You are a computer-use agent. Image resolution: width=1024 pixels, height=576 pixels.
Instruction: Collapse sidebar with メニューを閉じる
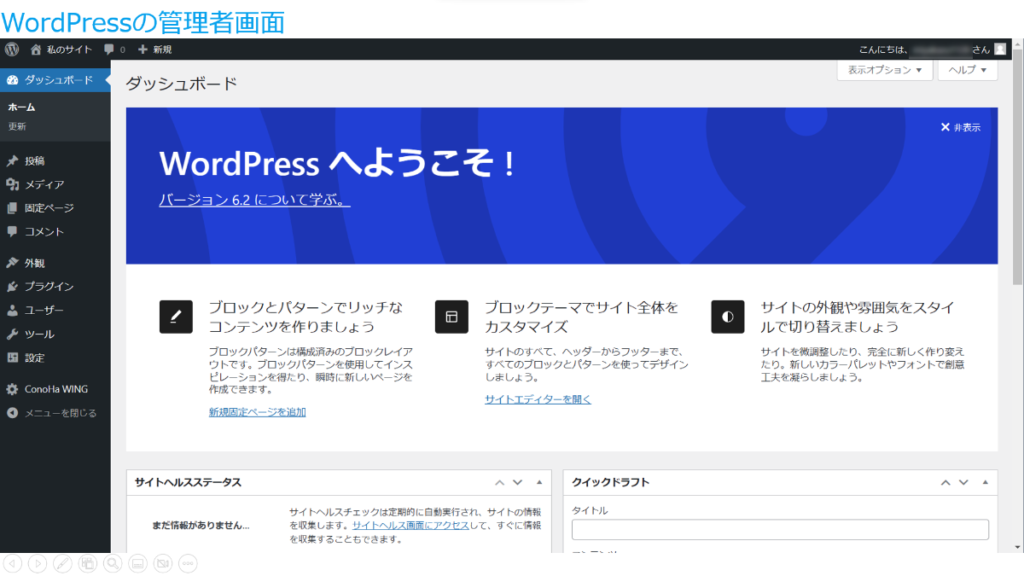point(52,413)
